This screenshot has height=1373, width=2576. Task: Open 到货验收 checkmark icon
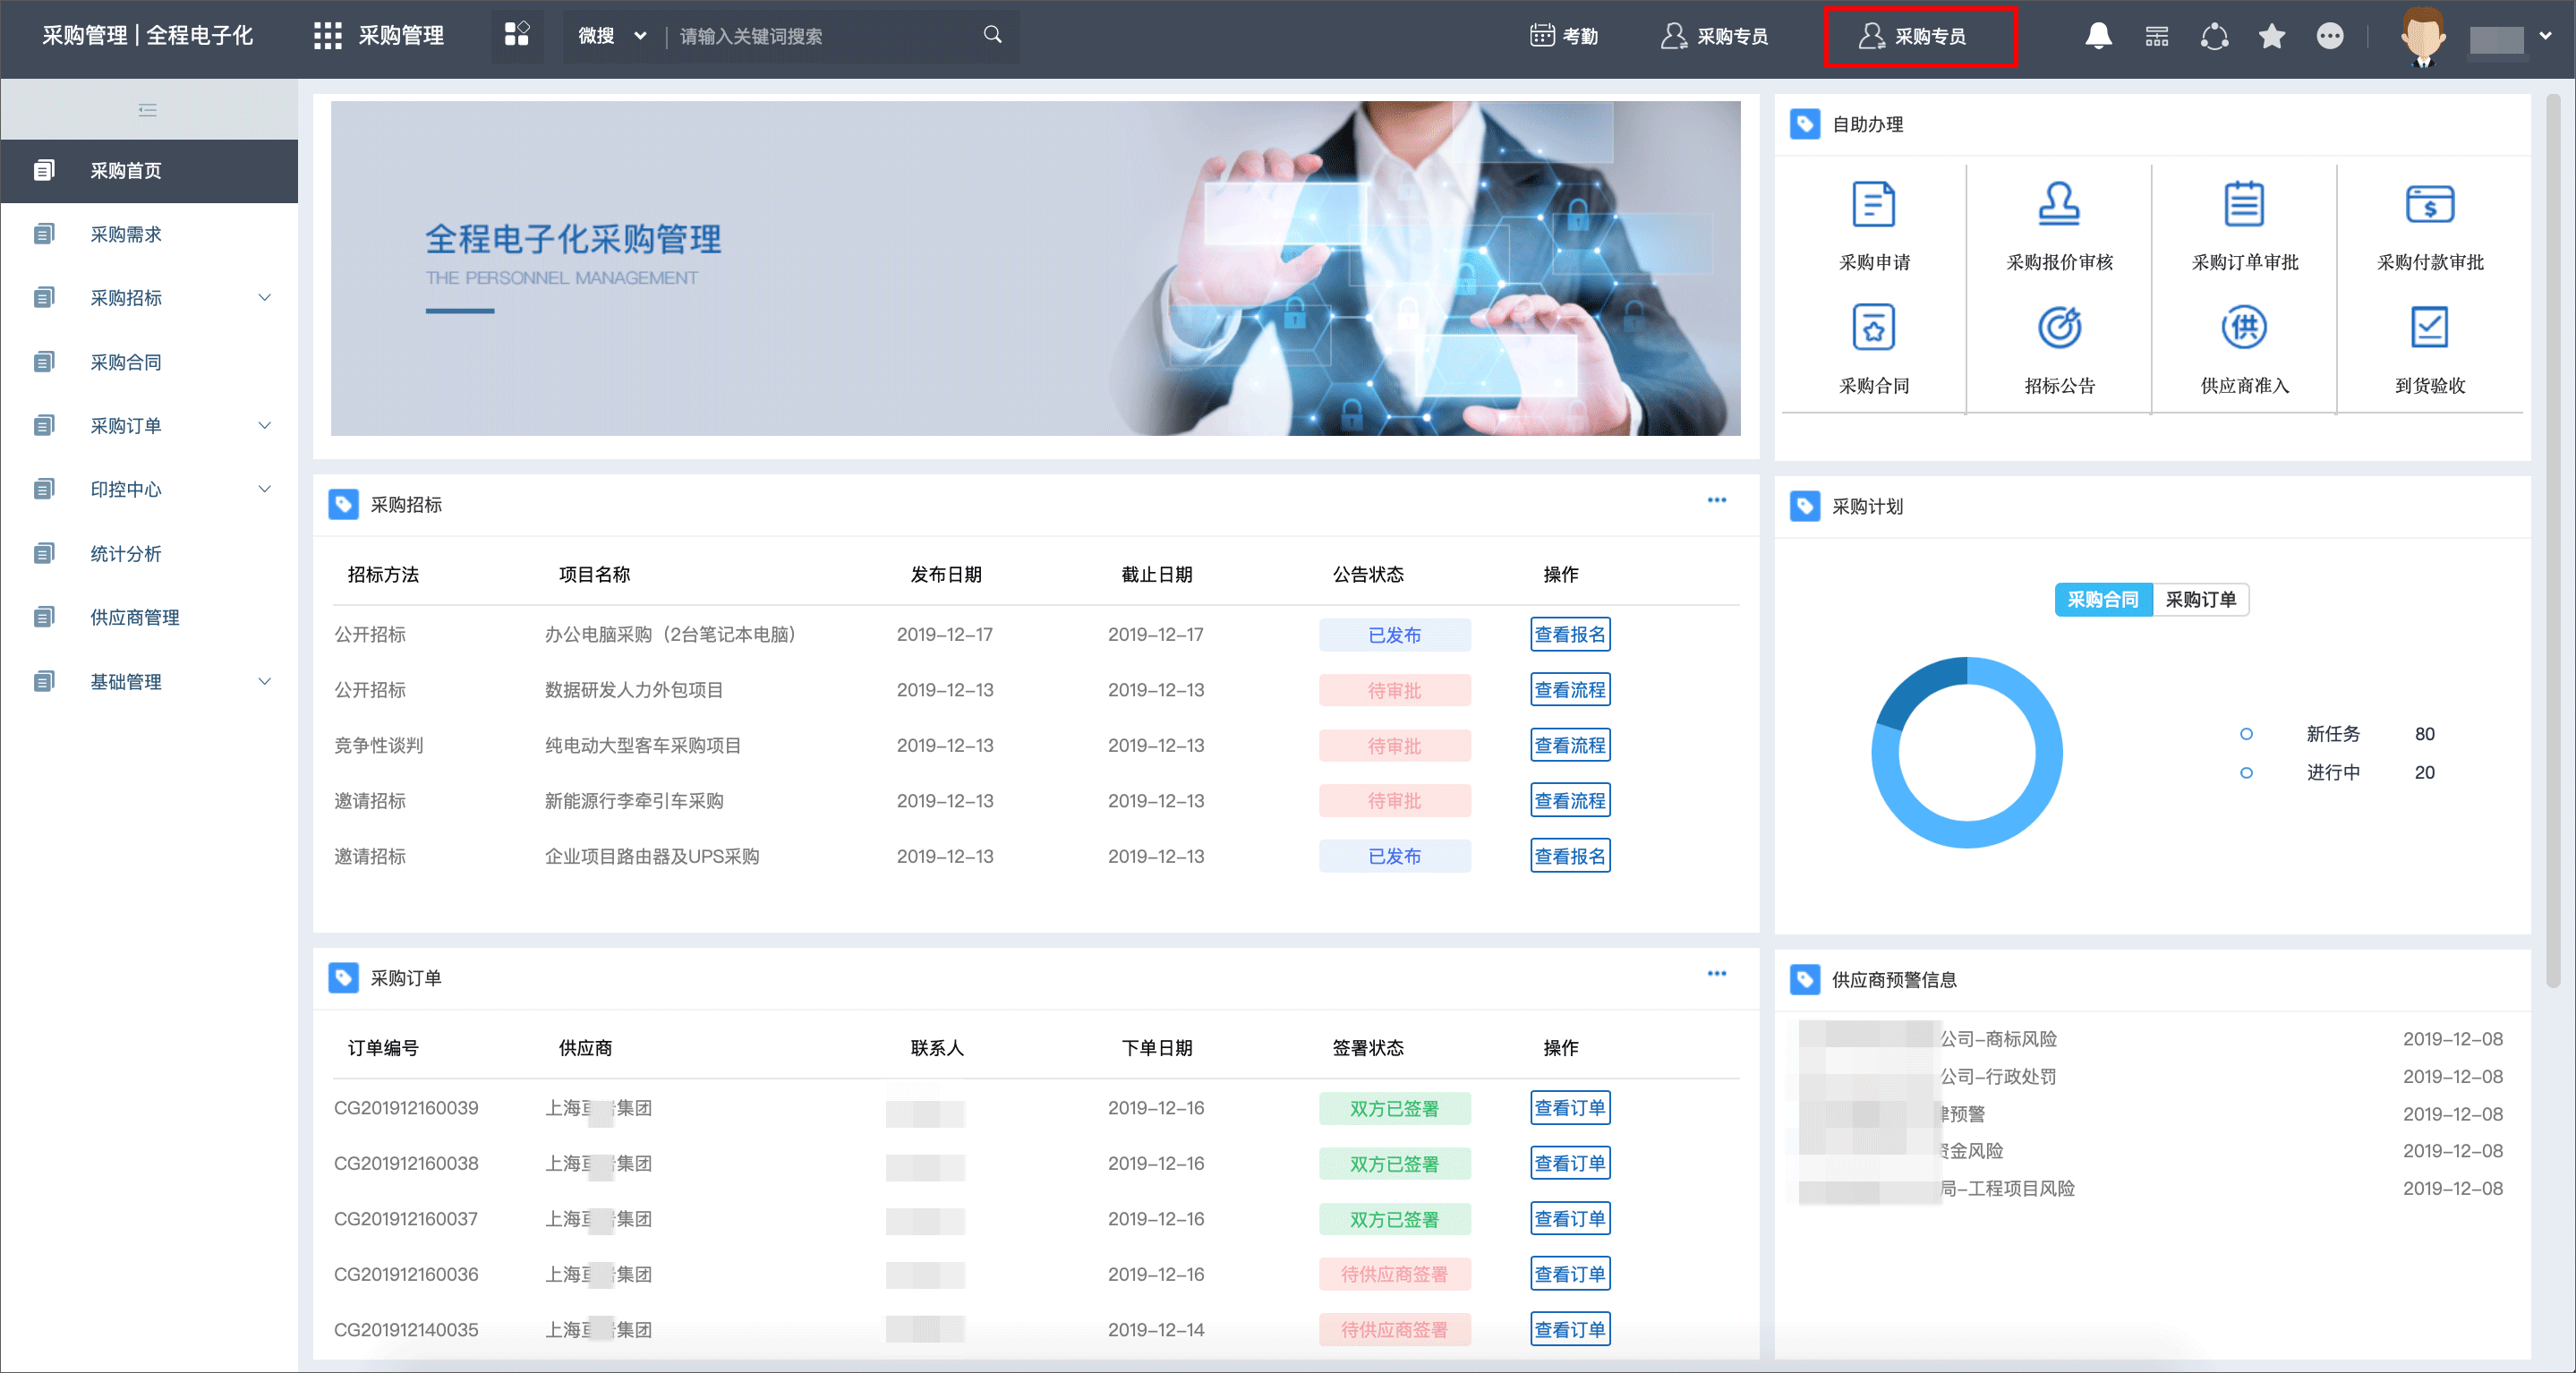pyautogui.click(x=2430, y=327)
